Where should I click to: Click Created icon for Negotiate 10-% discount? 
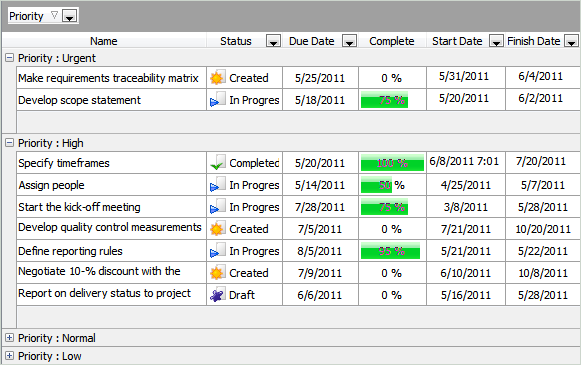pyautogui.click(x=217, y=273)
